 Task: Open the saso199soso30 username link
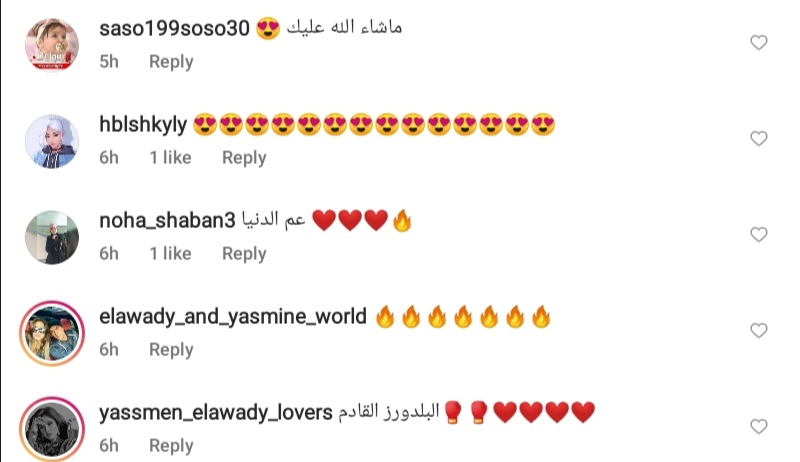coord(174,28)
